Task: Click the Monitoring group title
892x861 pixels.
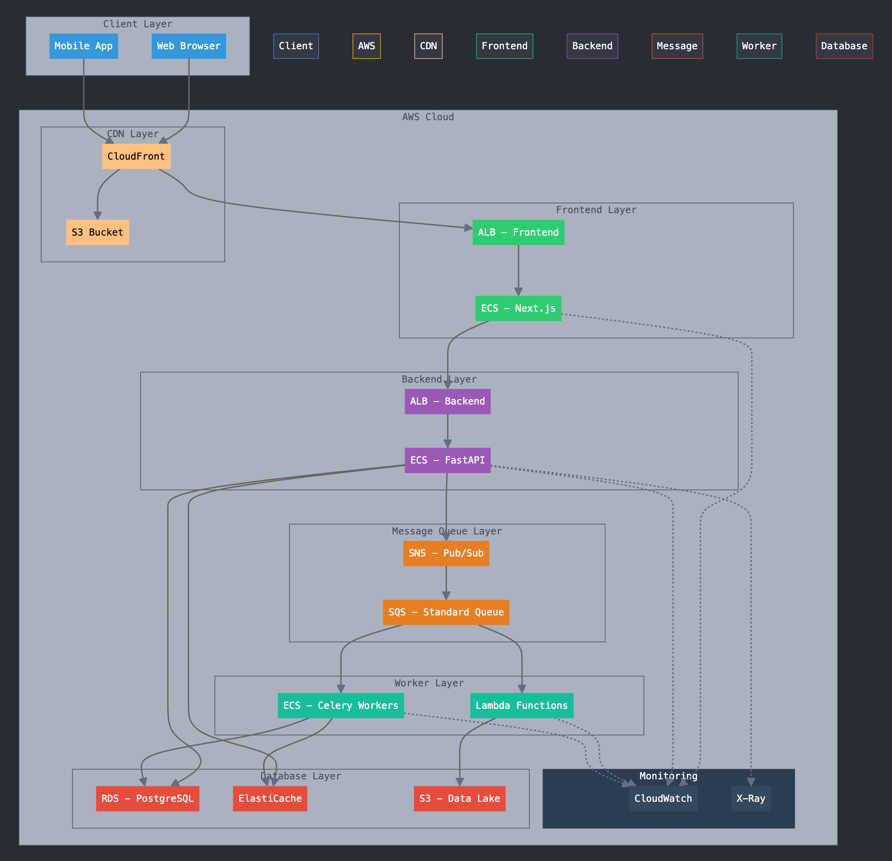Action: [668, 776]
